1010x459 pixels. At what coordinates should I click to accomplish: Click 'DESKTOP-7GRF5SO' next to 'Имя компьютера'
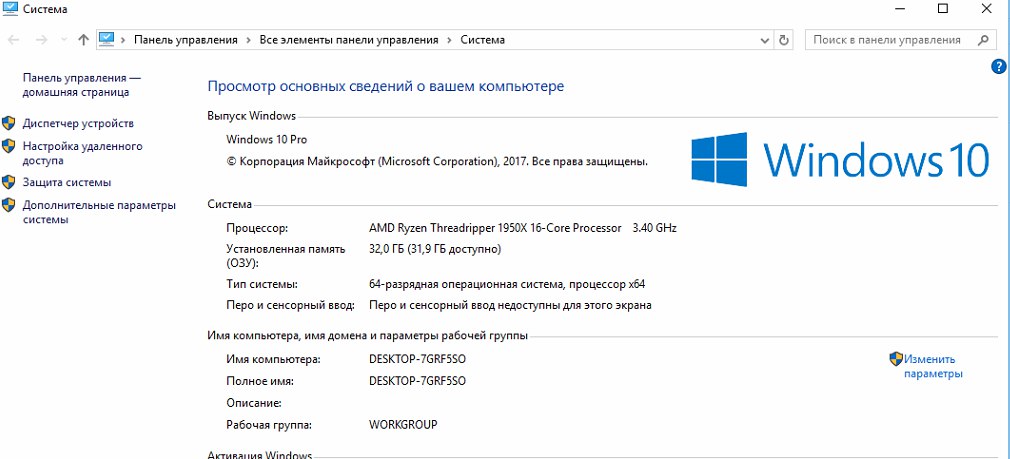coord(417,359)
